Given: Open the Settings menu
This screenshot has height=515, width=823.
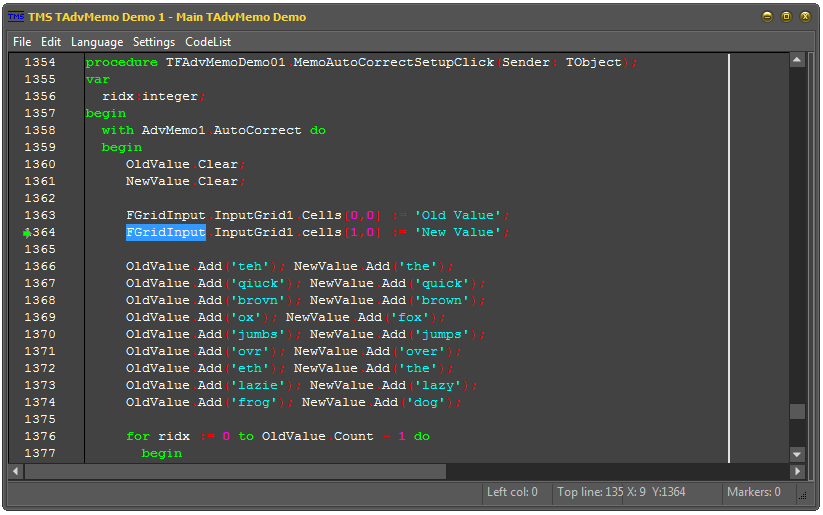Looking at the screenshot, I should pyautogui.click(x=154, y=42).
